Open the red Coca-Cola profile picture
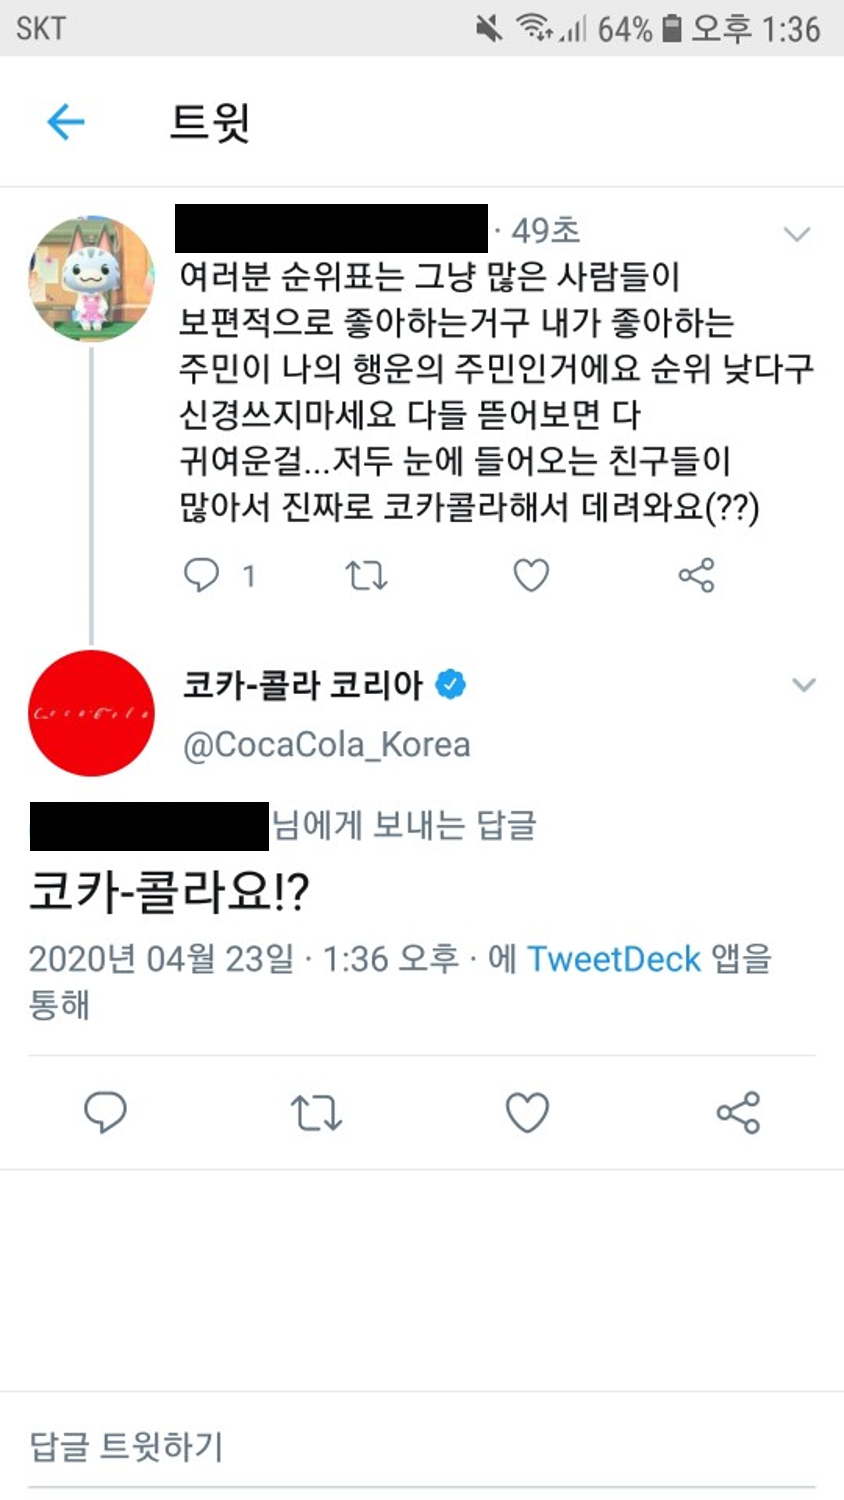 (91, 713)
